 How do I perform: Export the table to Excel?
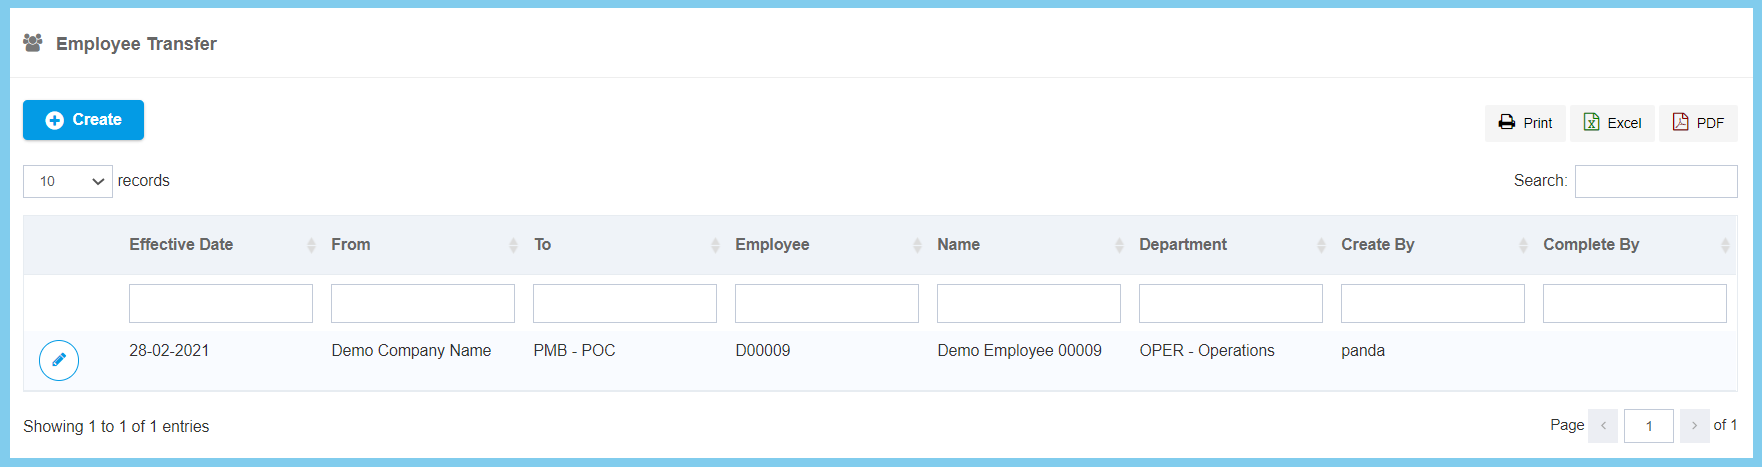1612,123
